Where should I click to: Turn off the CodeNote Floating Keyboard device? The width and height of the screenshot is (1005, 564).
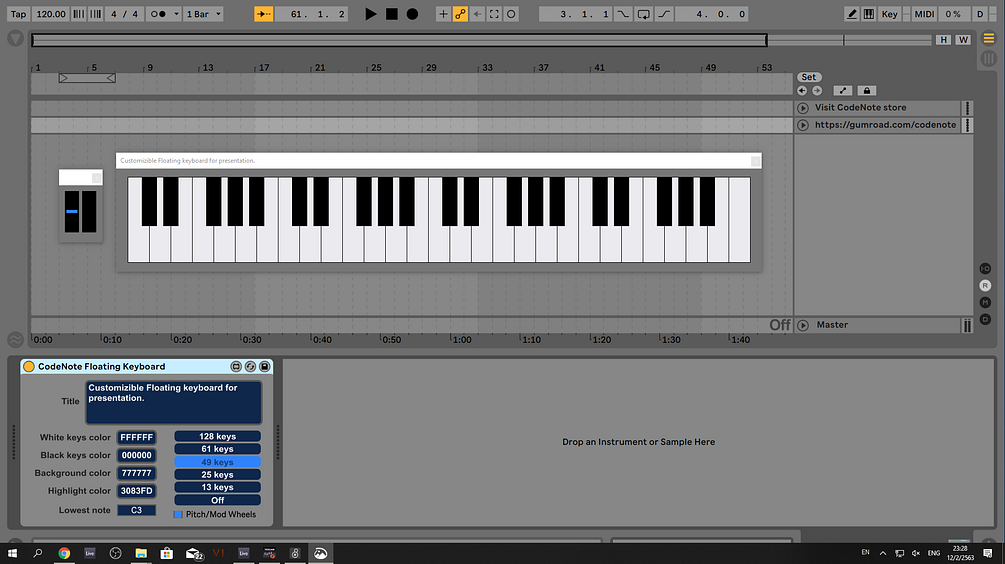pyautogui.click(x=29, y=367)
